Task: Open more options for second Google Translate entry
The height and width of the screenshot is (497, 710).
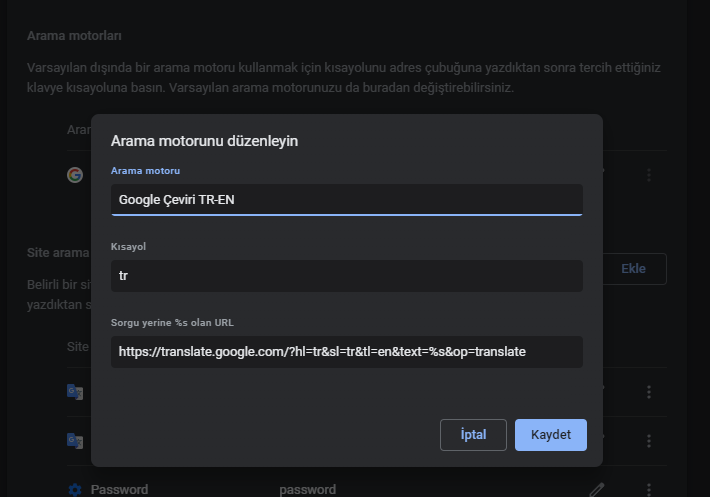Action: tap(649, 440)
